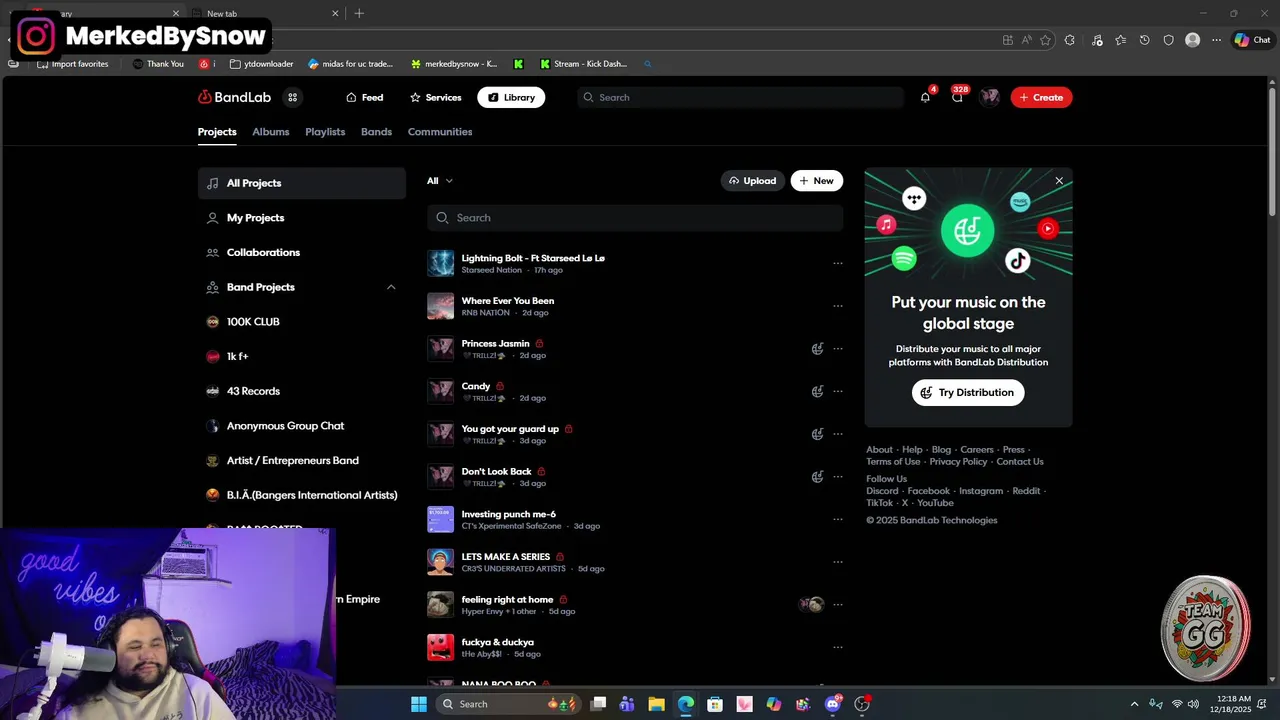This screenshot has height=720, width=1280.
Task: Open the Services menu
Action: pyautogui.click(x=435, y=97)
